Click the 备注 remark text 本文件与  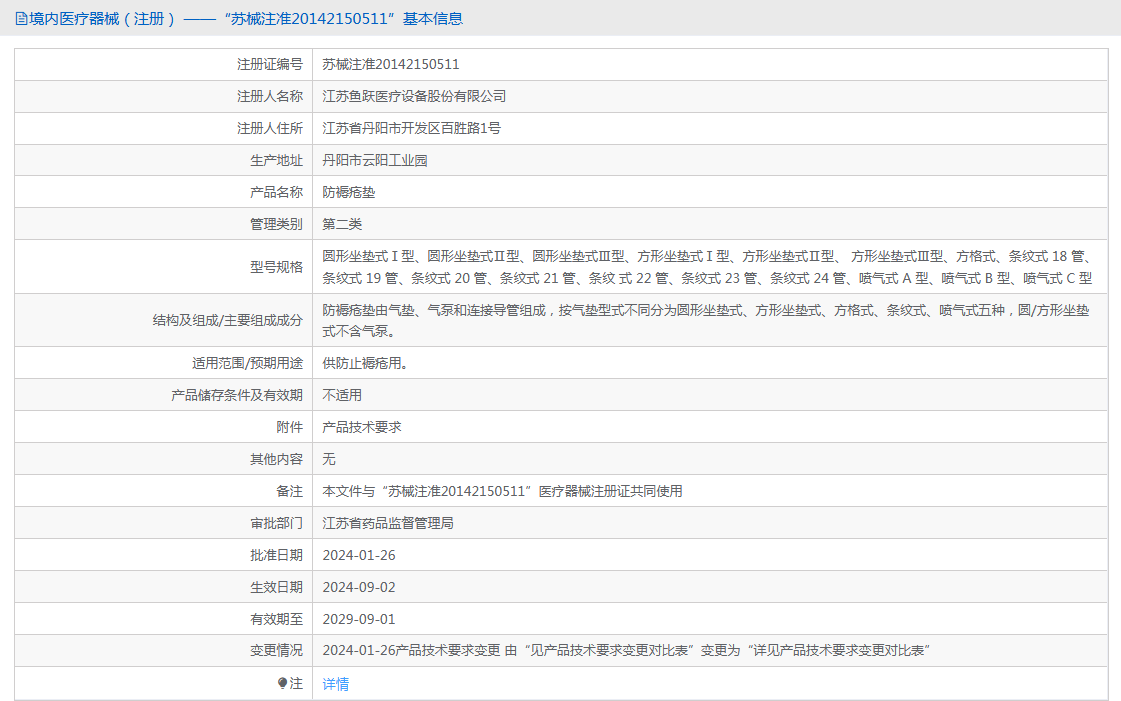pyautogui.click(x=502, y=492)
